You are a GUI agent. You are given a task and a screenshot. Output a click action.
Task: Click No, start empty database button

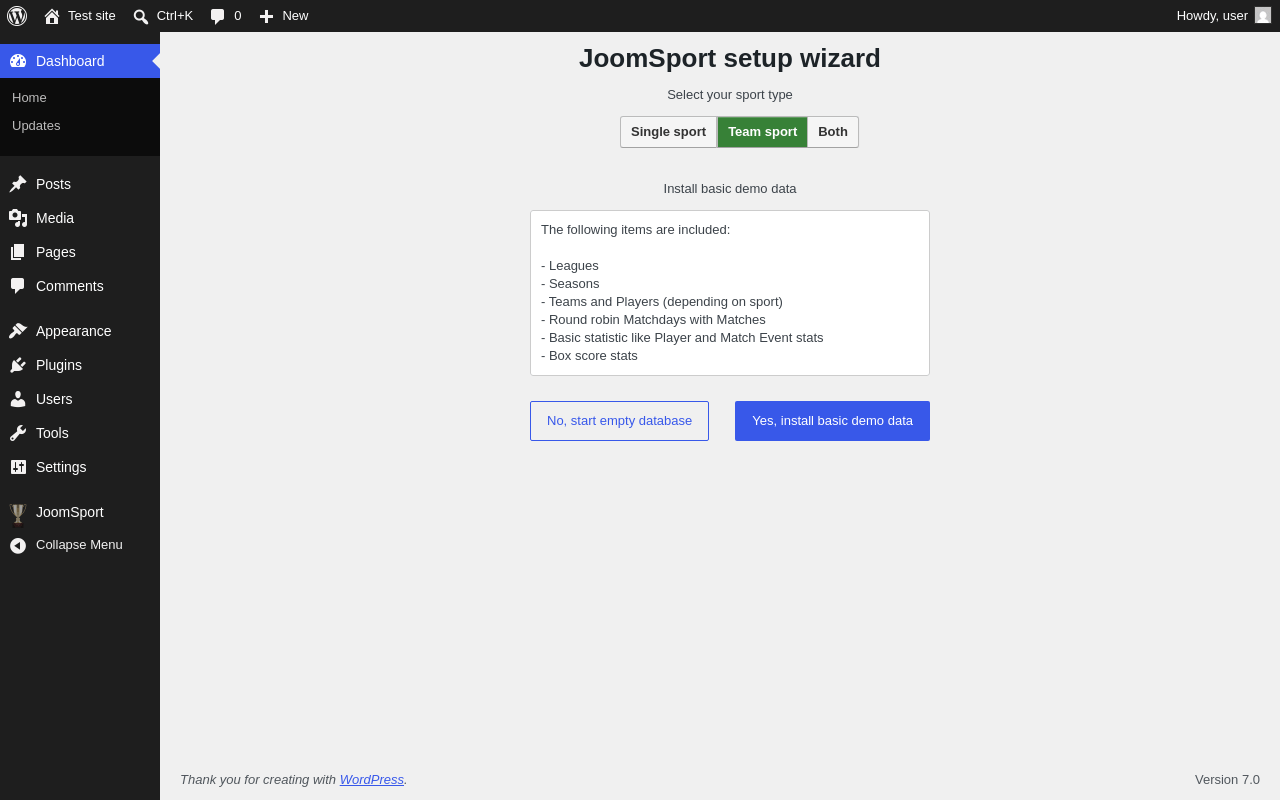619,421
